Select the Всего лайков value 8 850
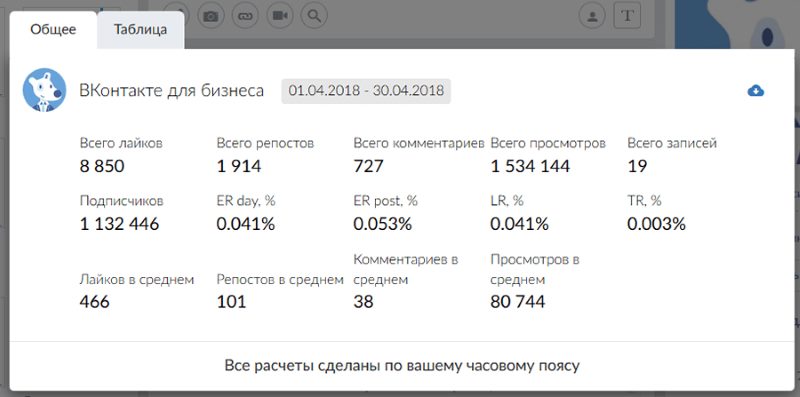The height and width of the screenshot is (397, 800). coord(102,166)
